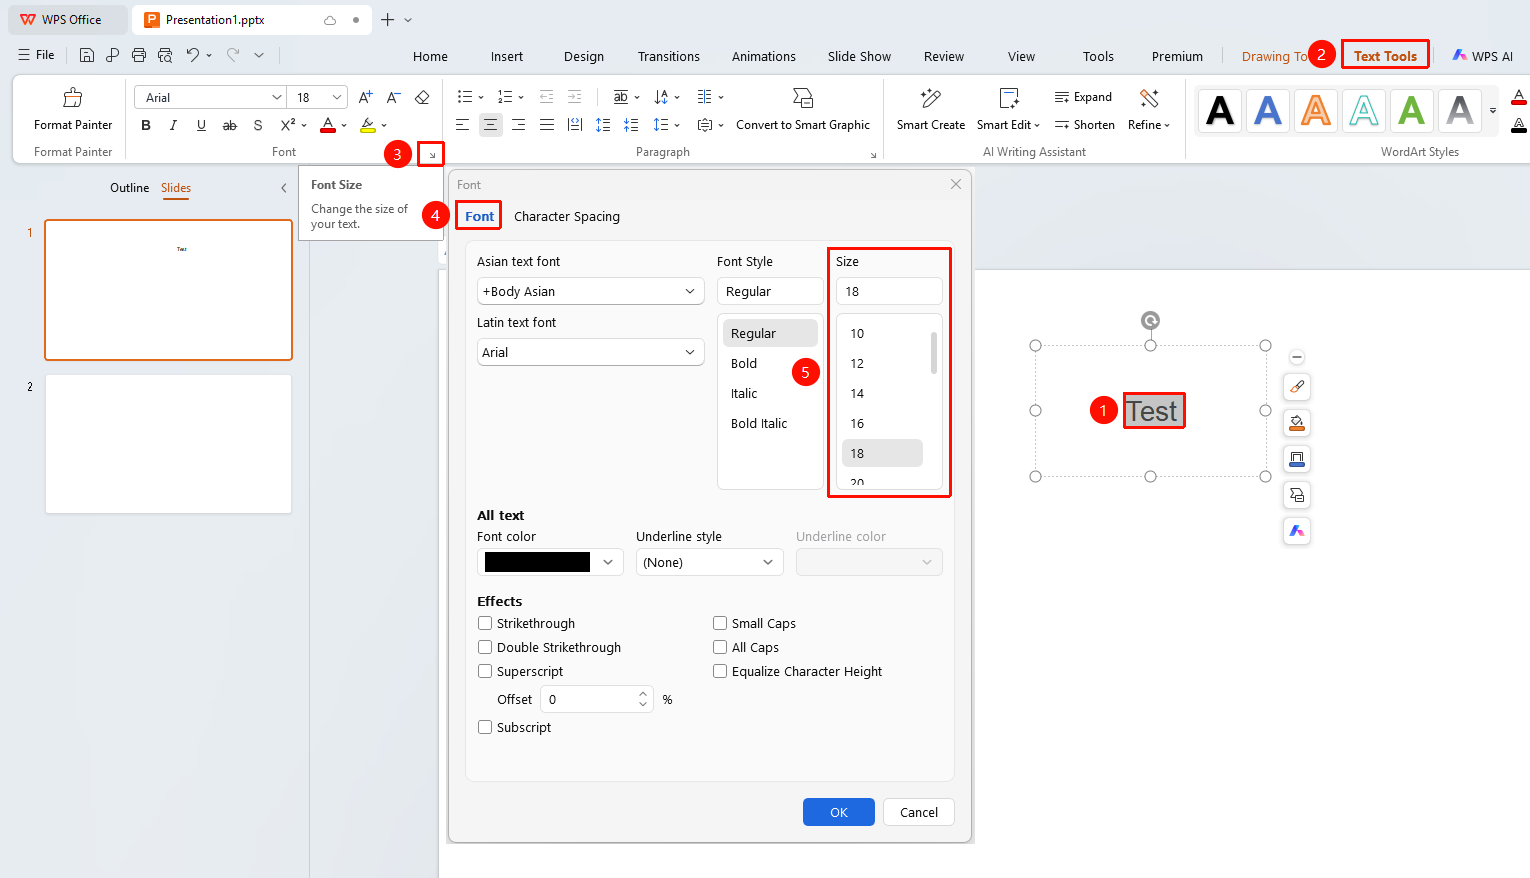1530x878 pixels.
Task: Click the Format Painter icon
Action: (73, 98)
